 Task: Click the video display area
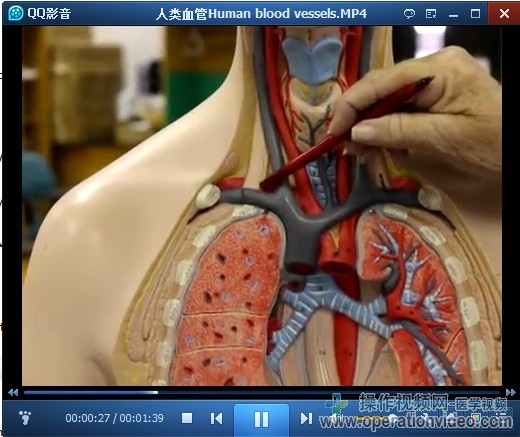pyautogui.click(x=262, y=206)
